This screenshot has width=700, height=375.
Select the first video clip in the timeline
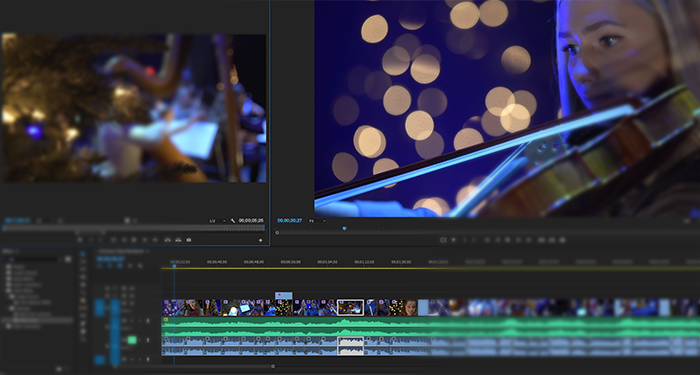[173, 308]
